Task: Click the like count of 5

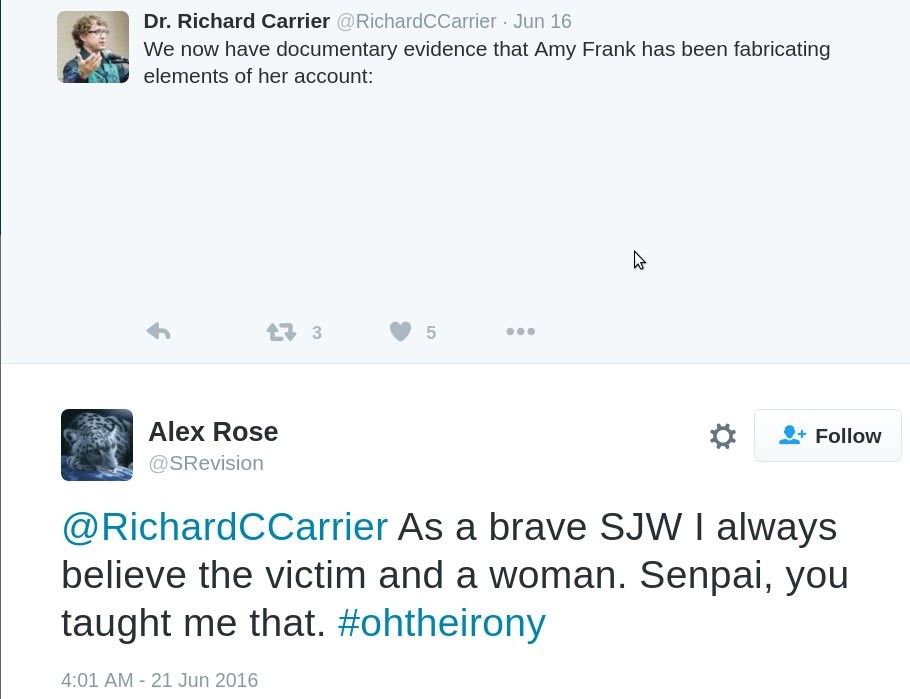Action: pyautogui.click(x=431, y=333)
